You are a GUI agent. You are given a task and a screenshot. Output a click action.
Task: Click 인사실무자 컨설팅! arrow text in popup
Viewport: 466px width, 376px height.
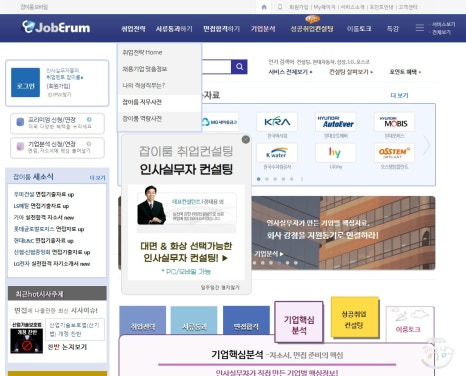click(x=186, y=258)
